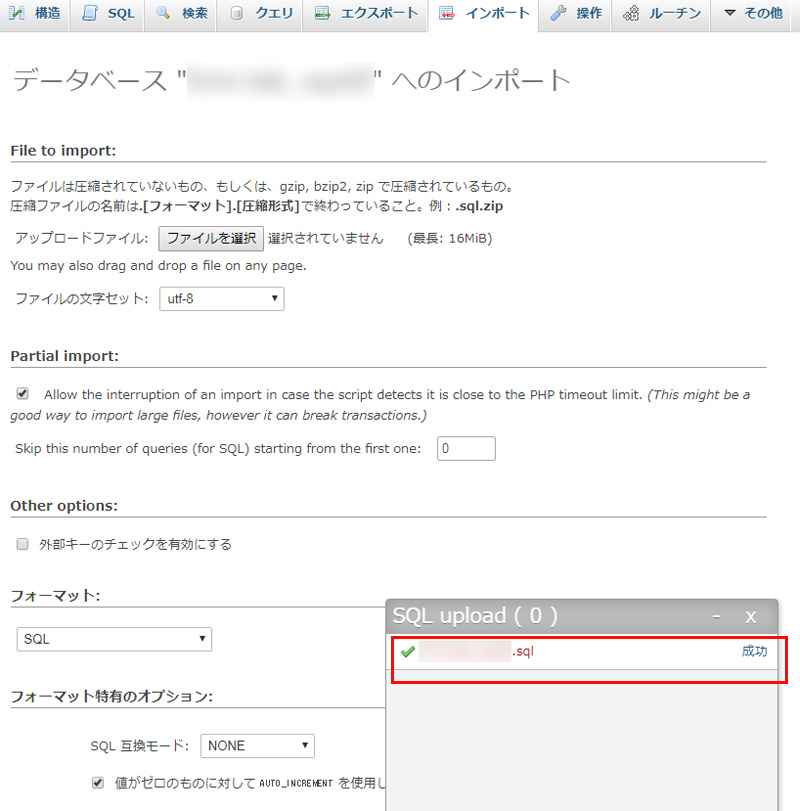Open the 操作 tab
The image size is (800, 811).
[x=575, y=14]
